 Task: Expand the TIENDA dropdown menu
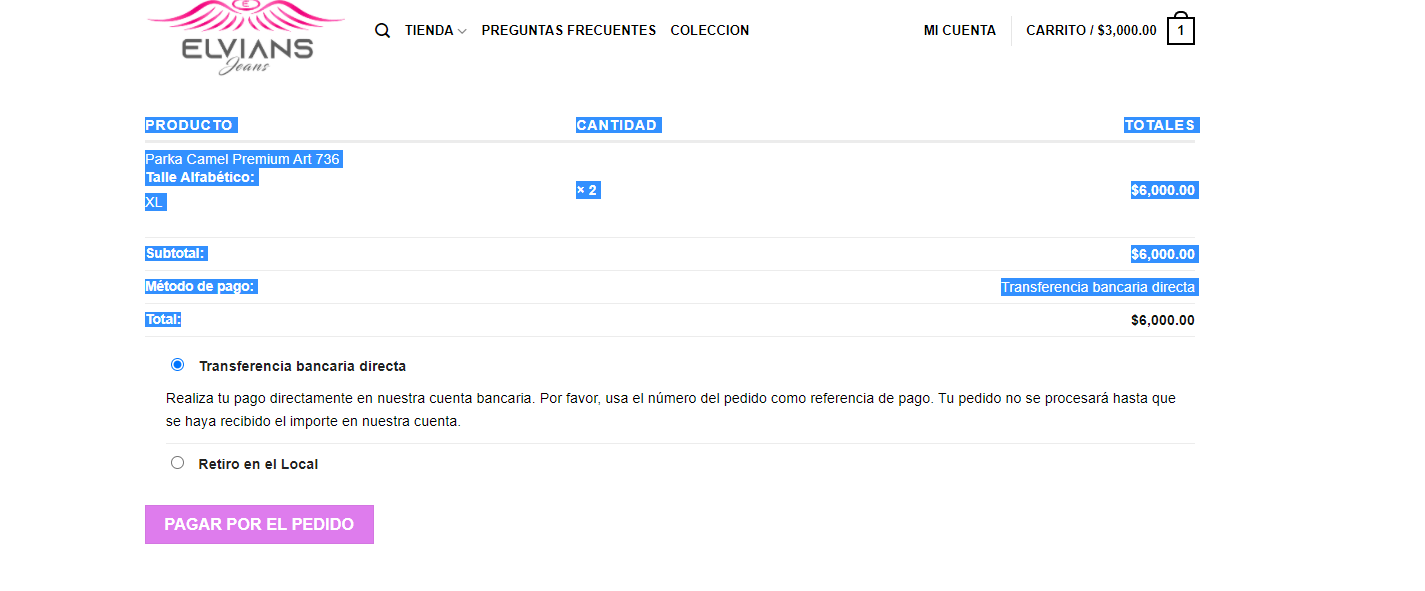(435, 31)
